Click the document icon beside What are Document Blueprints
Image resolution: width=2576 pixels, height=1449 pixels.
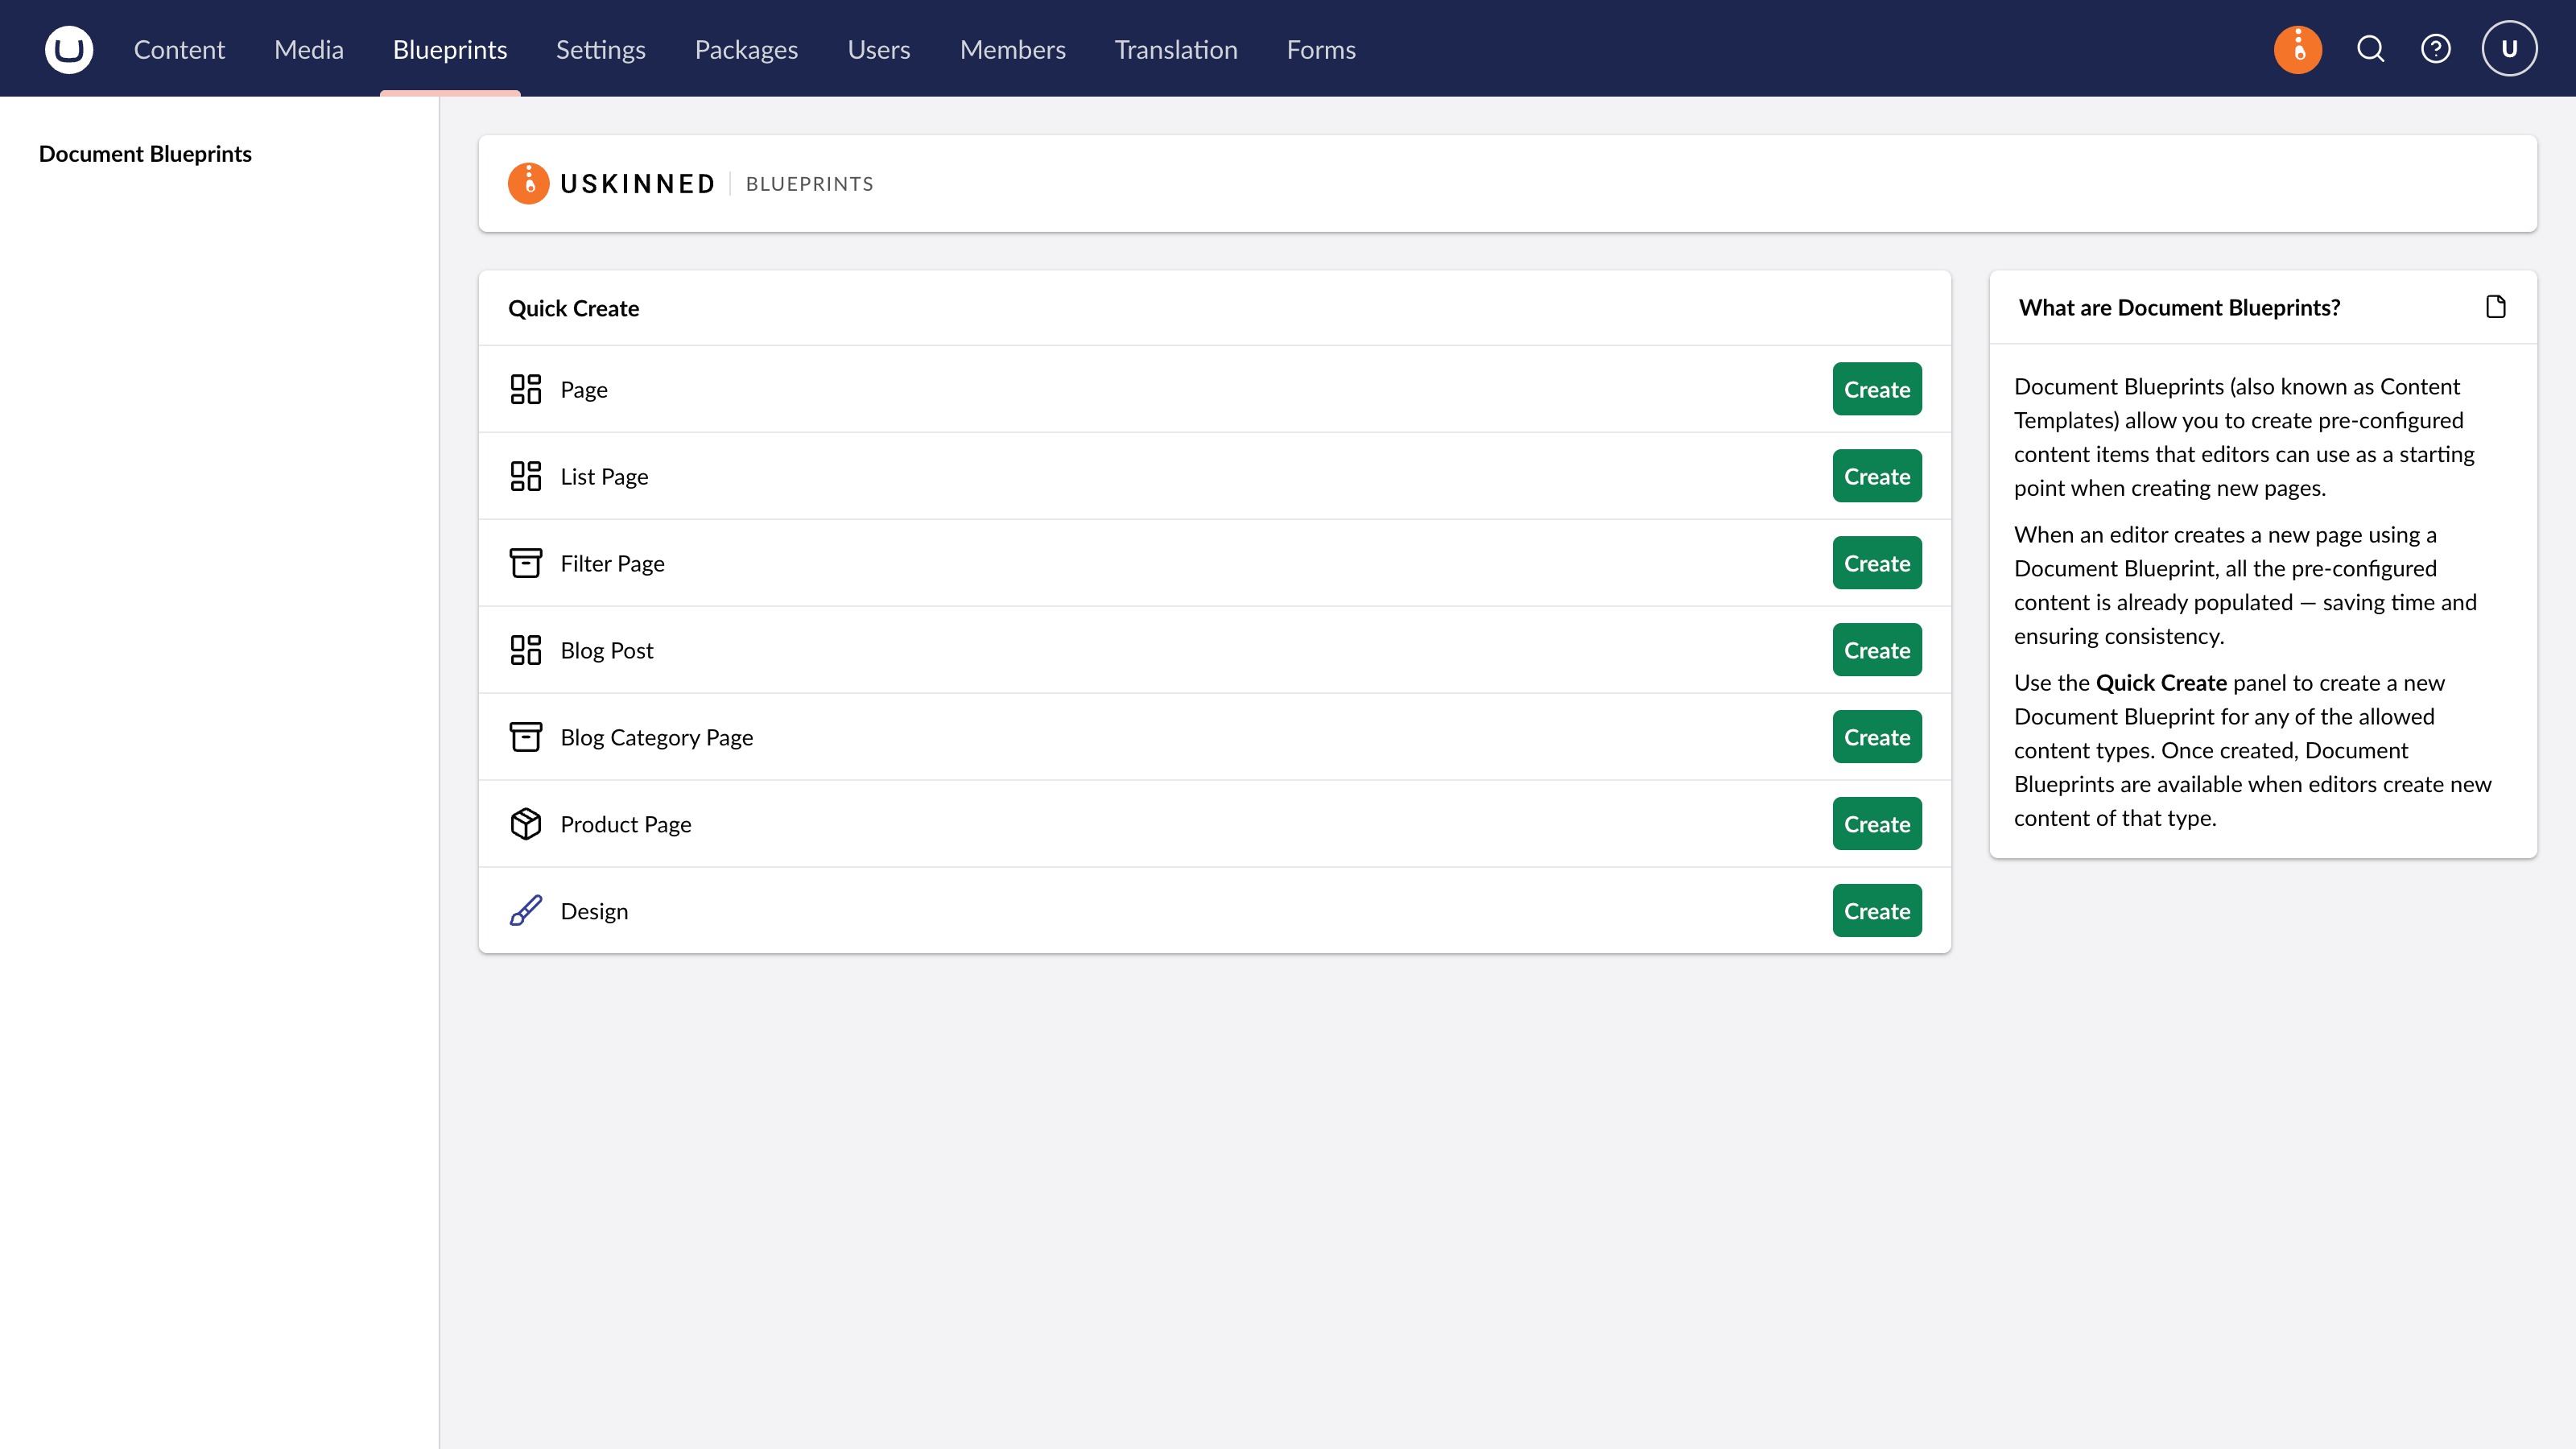tap(2496, 307)
